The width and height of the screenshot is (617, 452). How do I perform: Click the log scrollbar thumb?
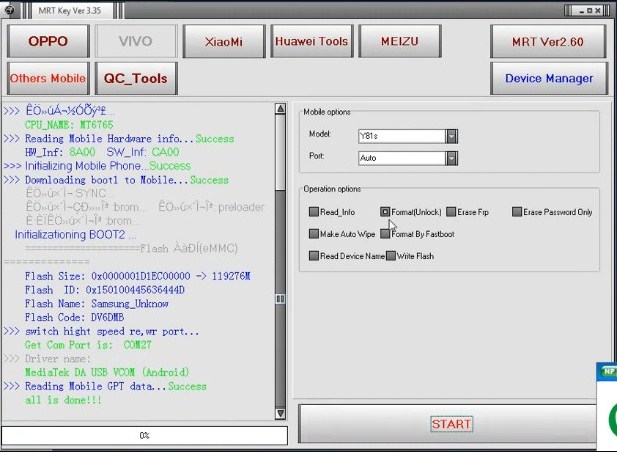[x=281, y=299]
